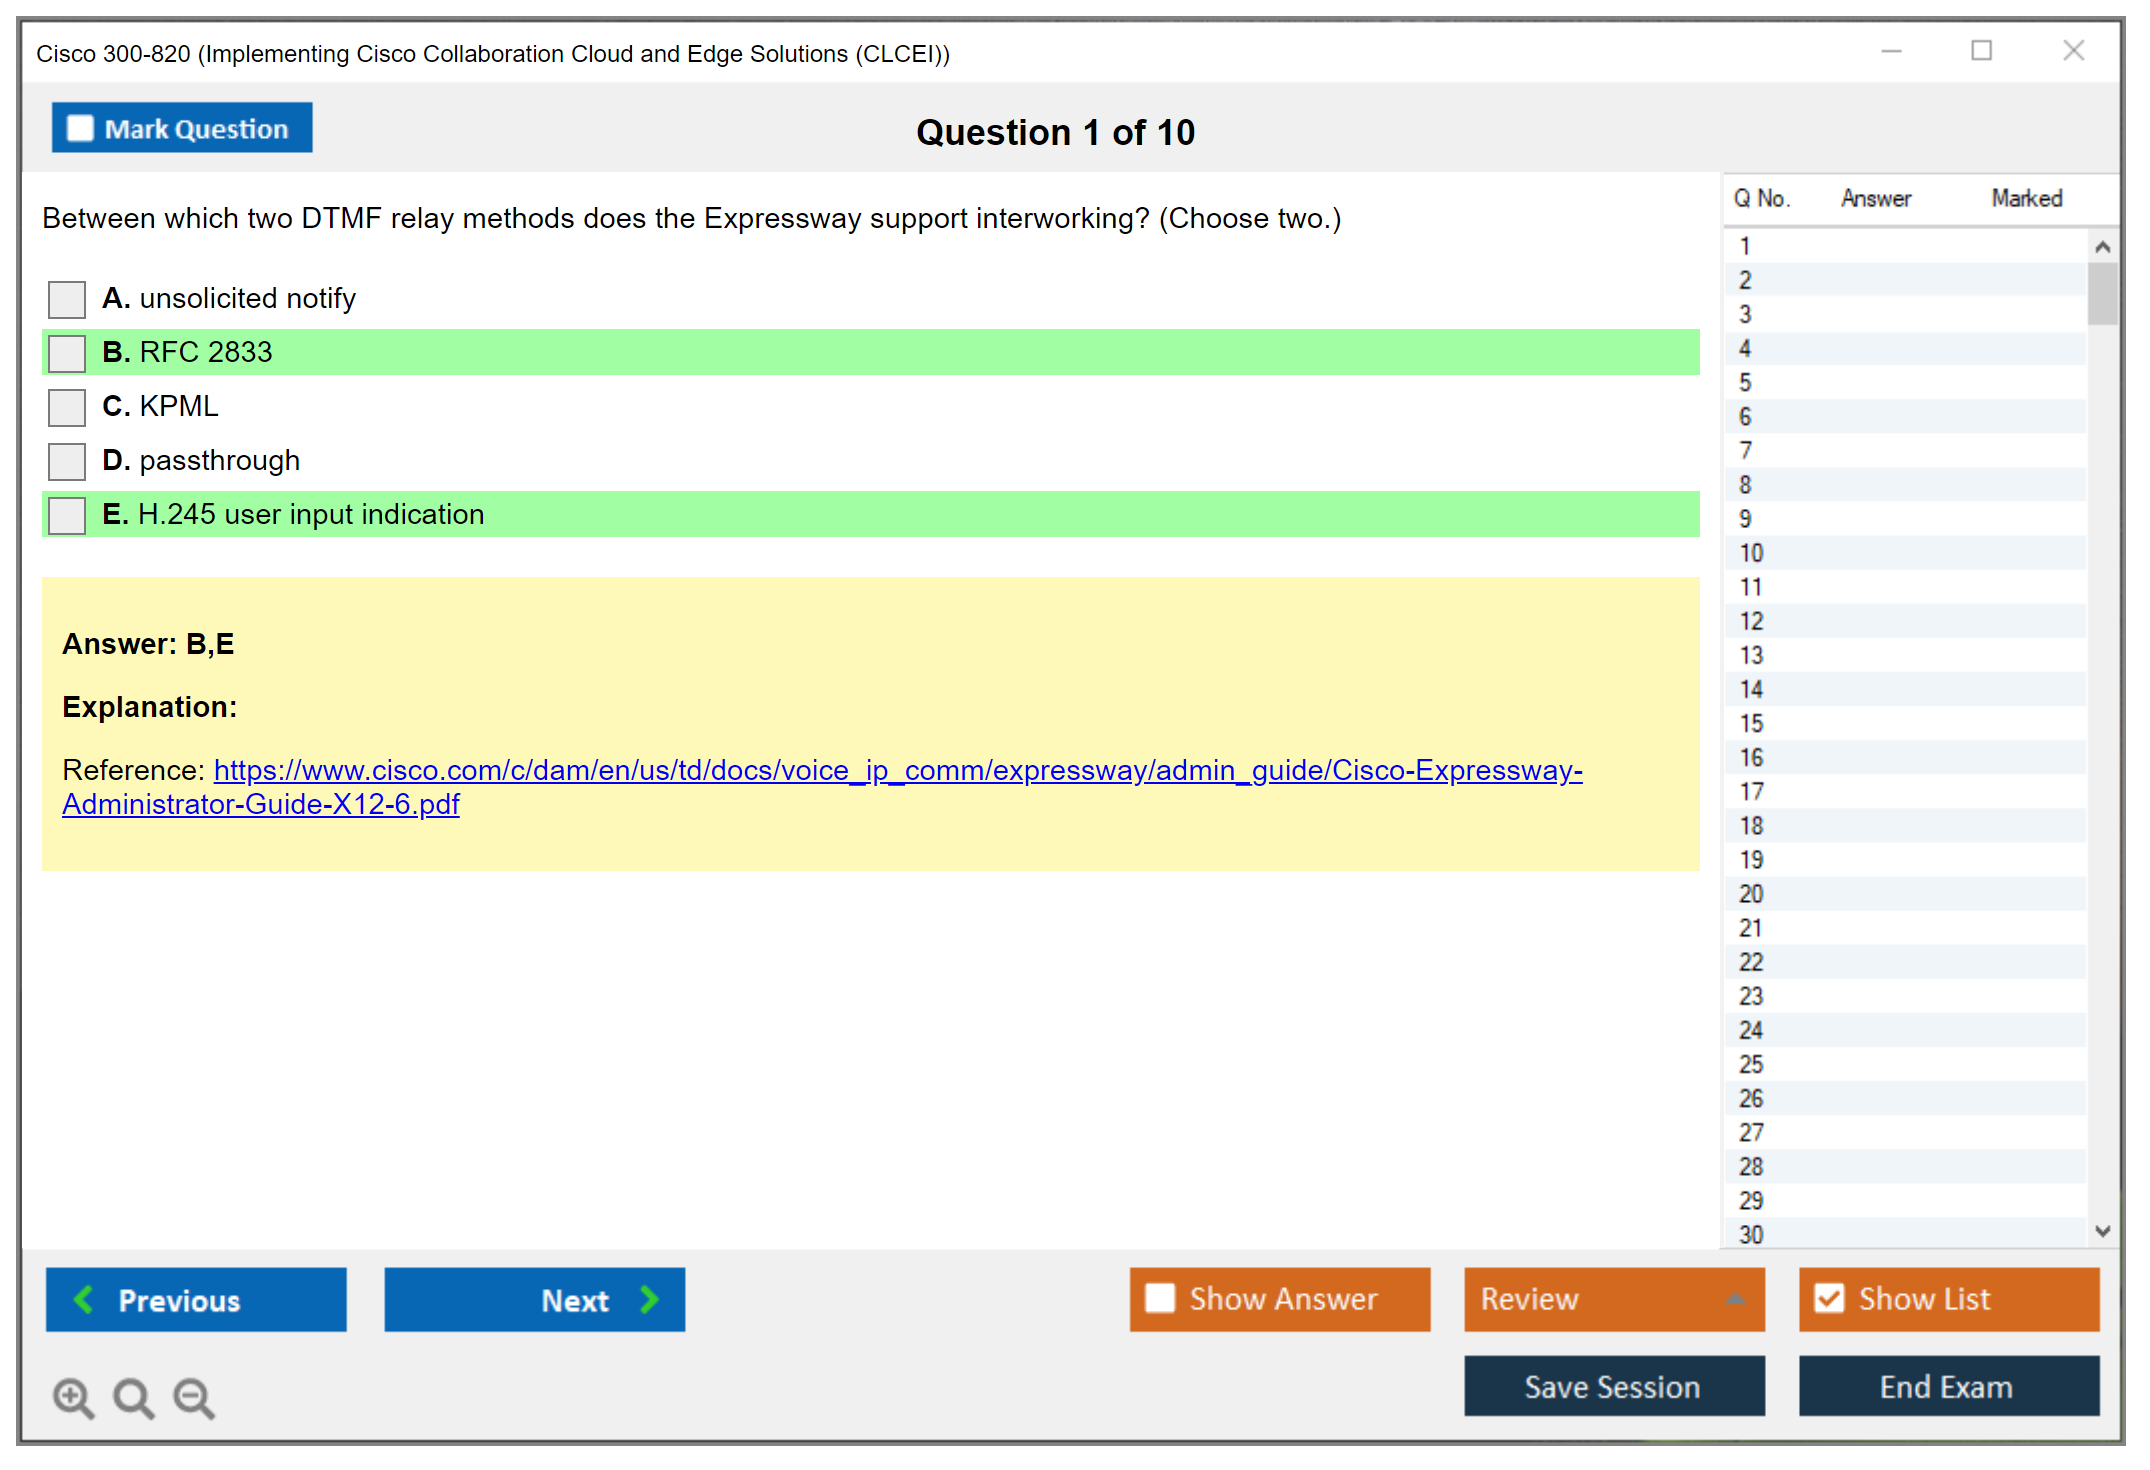Click the green left arrow on Previous
The width and height of the screenshot is (2150, 1470).
tap(84, 1299)
